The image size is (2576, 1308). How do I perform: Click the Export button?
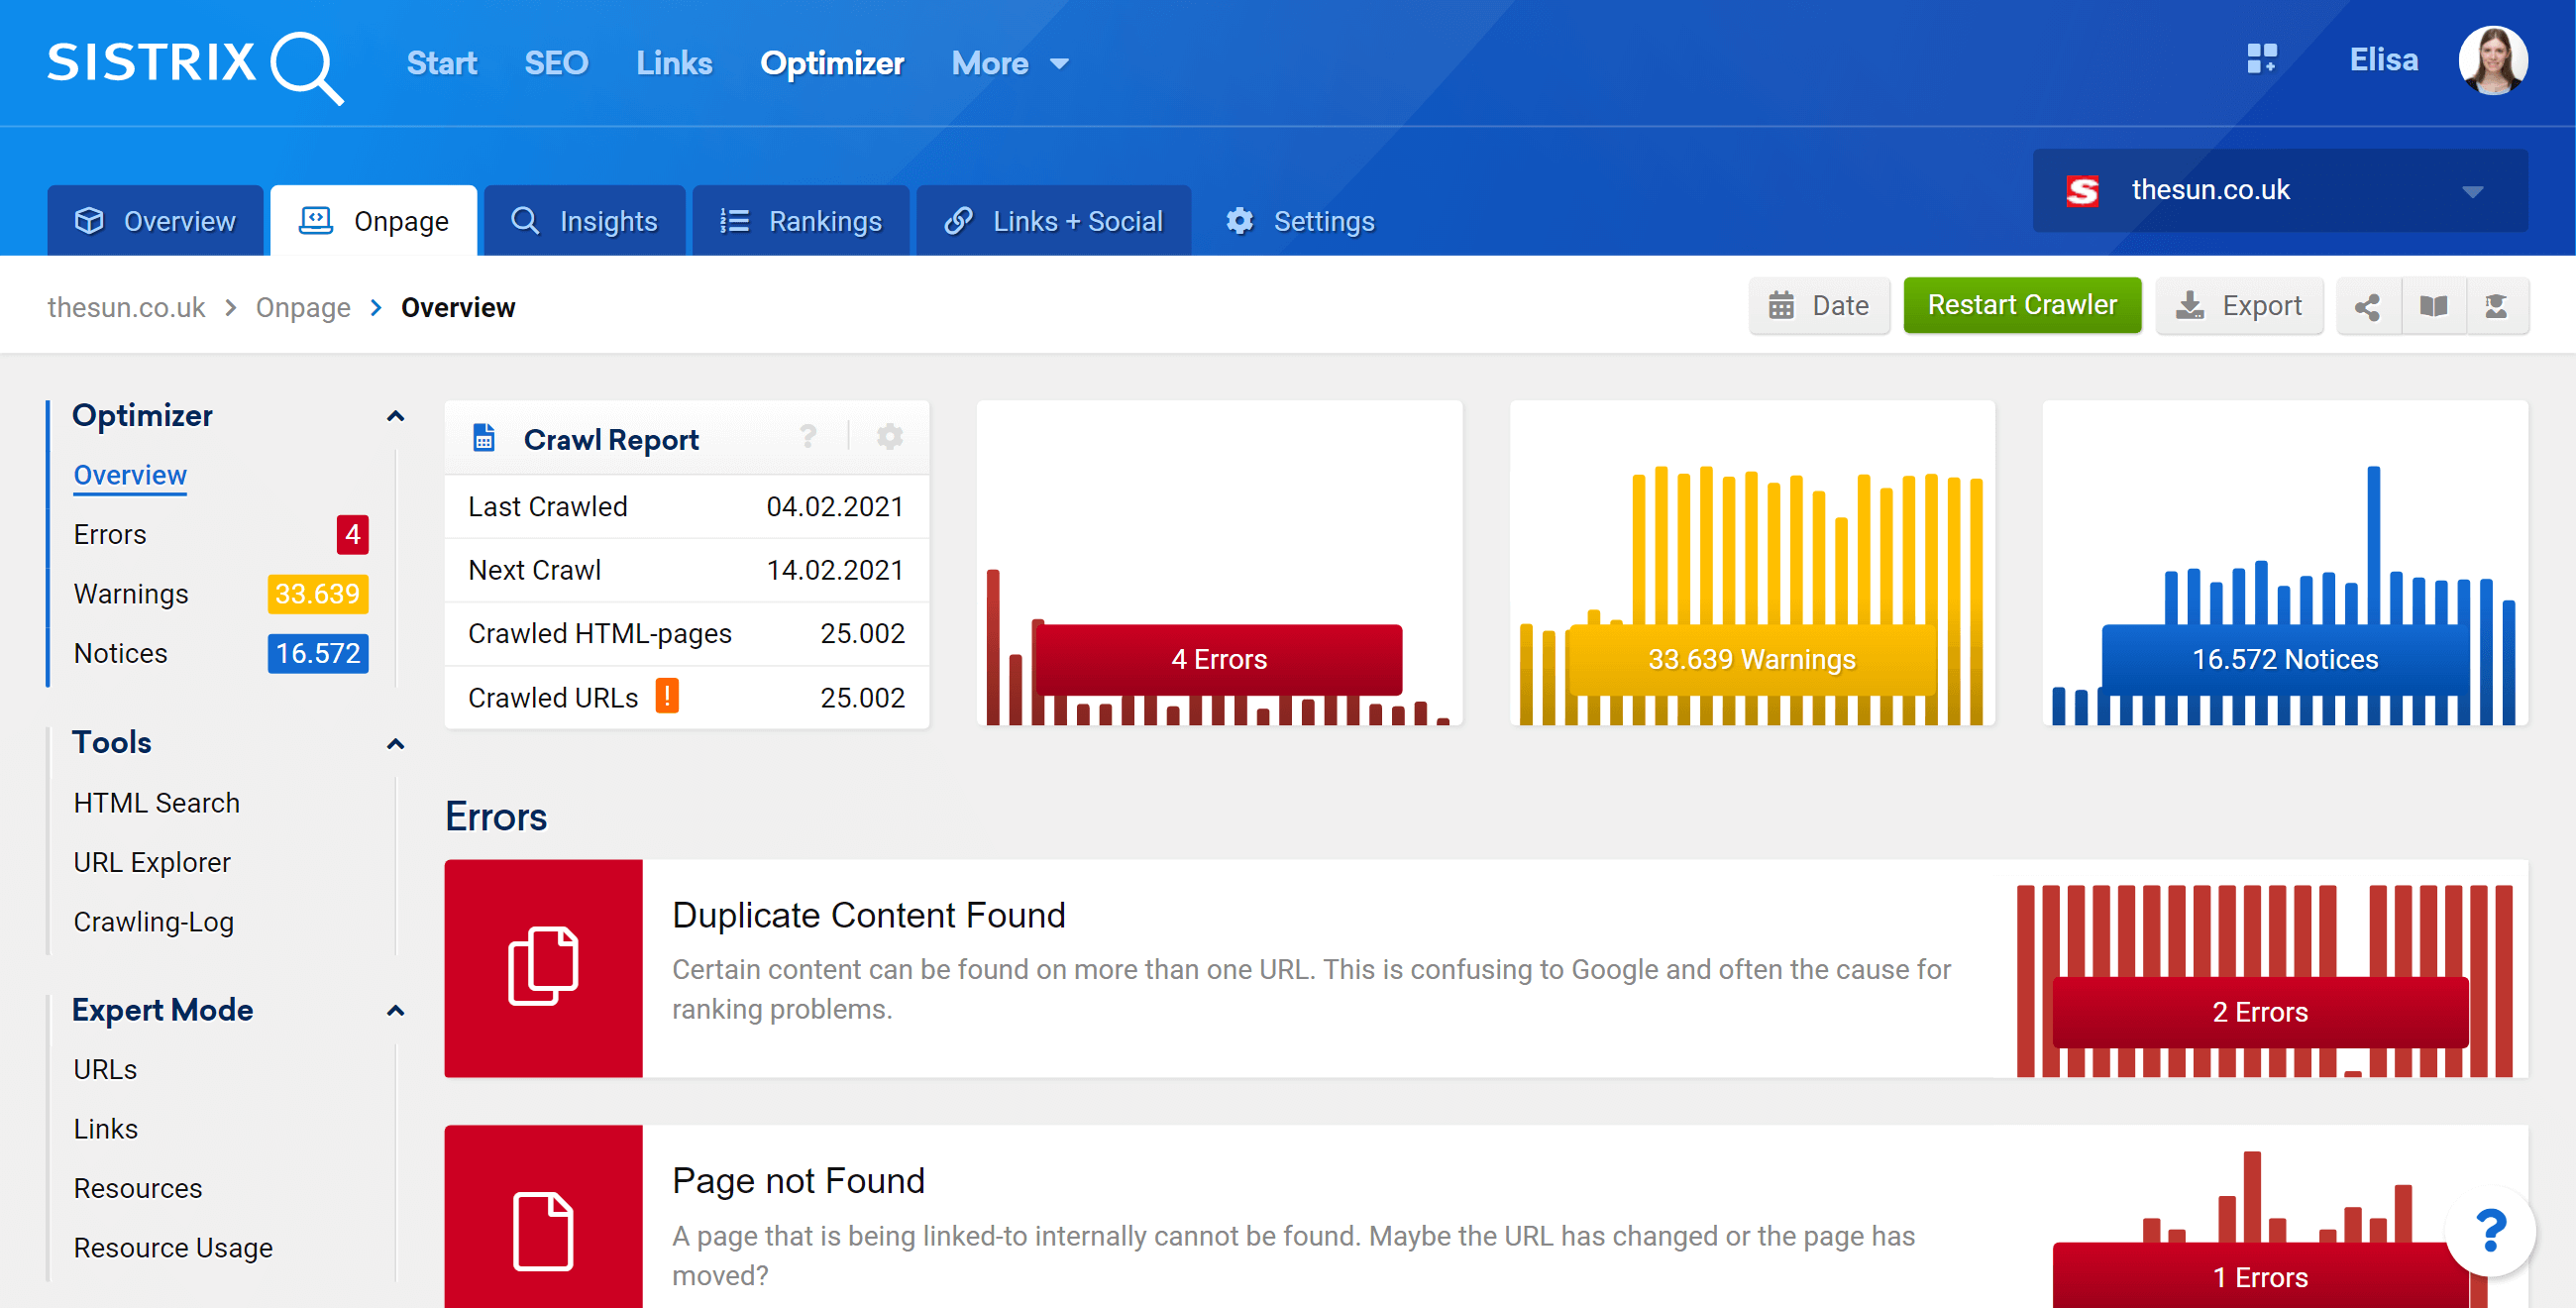[2239, 306]
